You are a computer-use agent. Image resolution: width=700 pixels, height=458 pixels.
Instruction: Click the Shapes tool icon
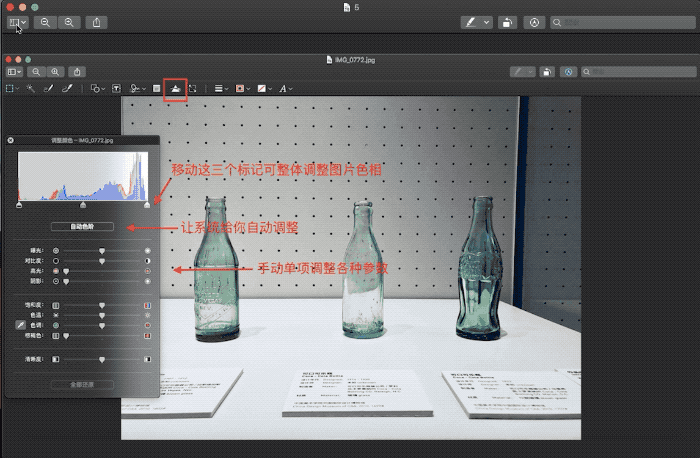95,88
